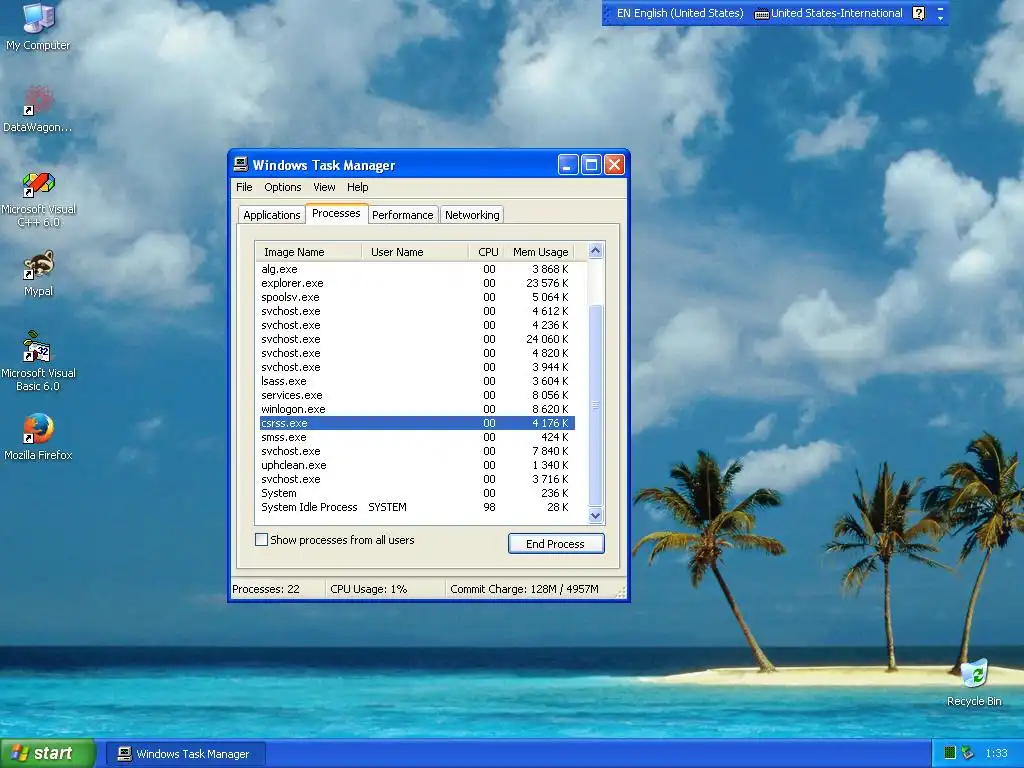
Task: Switch to the Networking tab
Action: (x=472, y=215)
